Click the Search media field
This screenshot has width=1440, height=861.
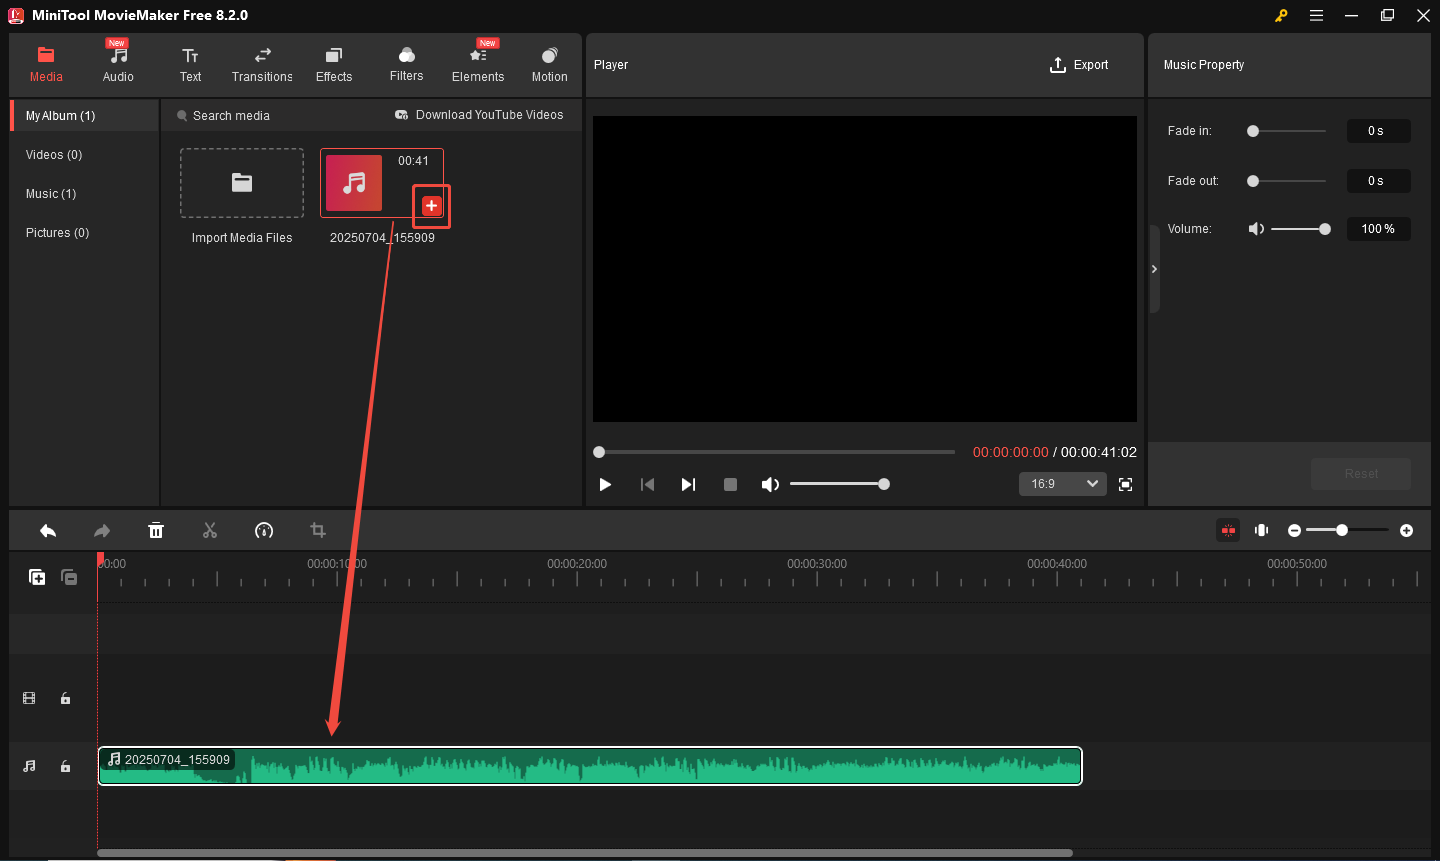pos(231,116)
